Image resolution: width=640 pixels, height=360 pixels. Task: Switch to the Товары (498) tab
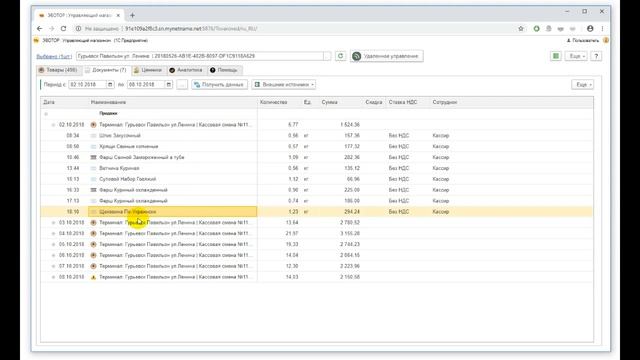tap(58, 70)
